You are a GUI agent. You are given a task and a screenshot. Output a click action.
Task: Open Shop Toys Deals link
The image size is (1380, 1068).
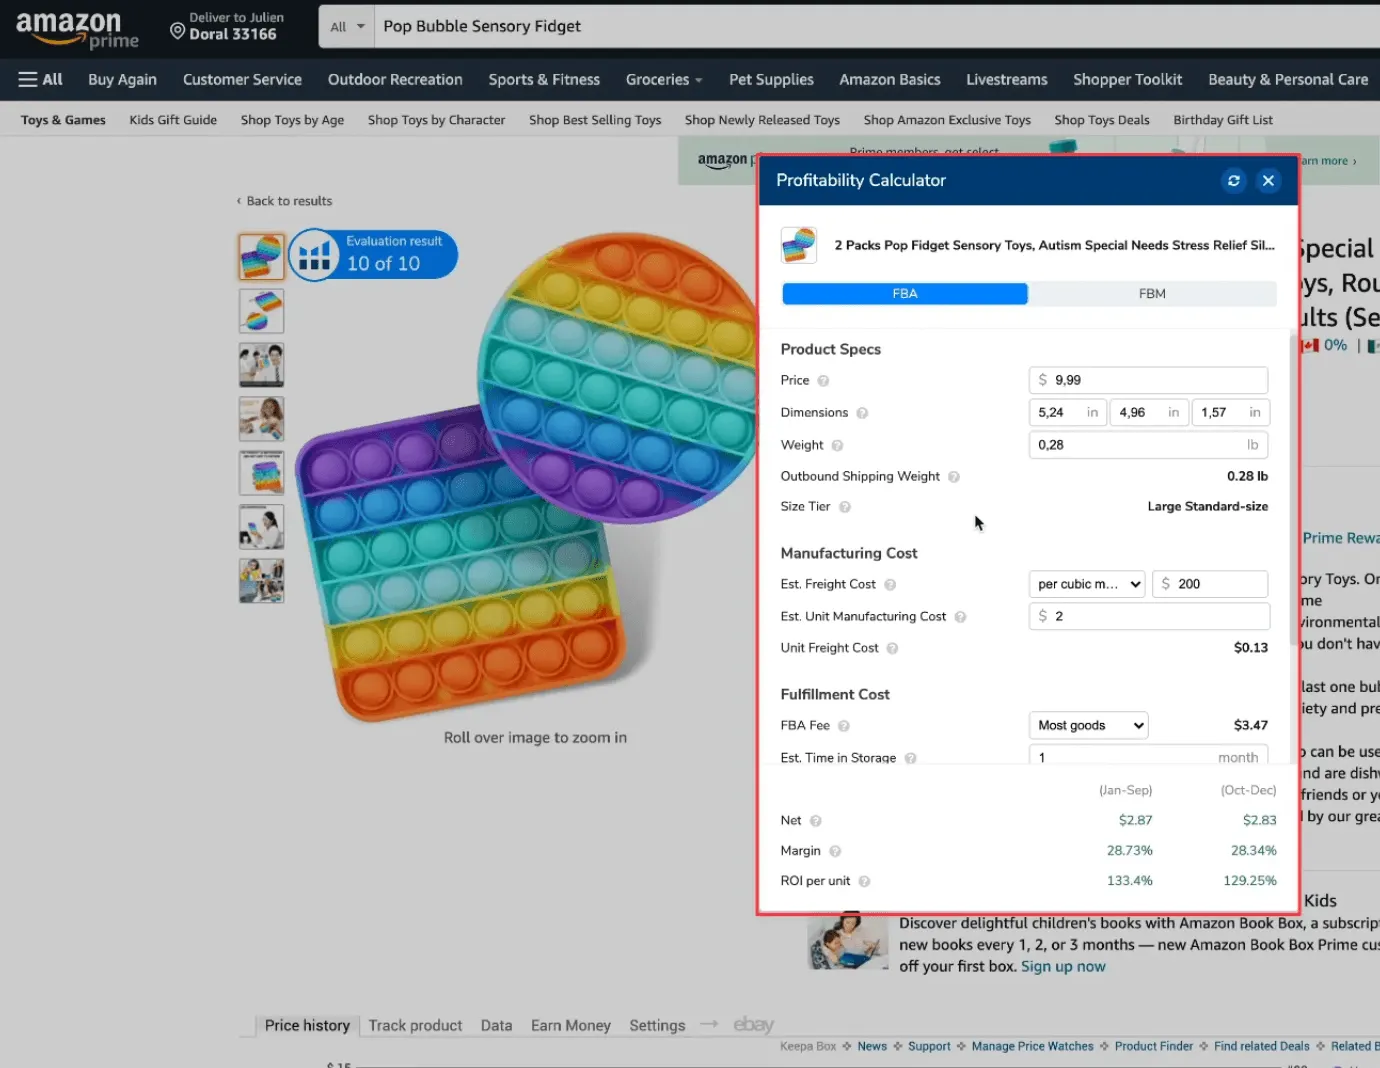point(1102,120)
